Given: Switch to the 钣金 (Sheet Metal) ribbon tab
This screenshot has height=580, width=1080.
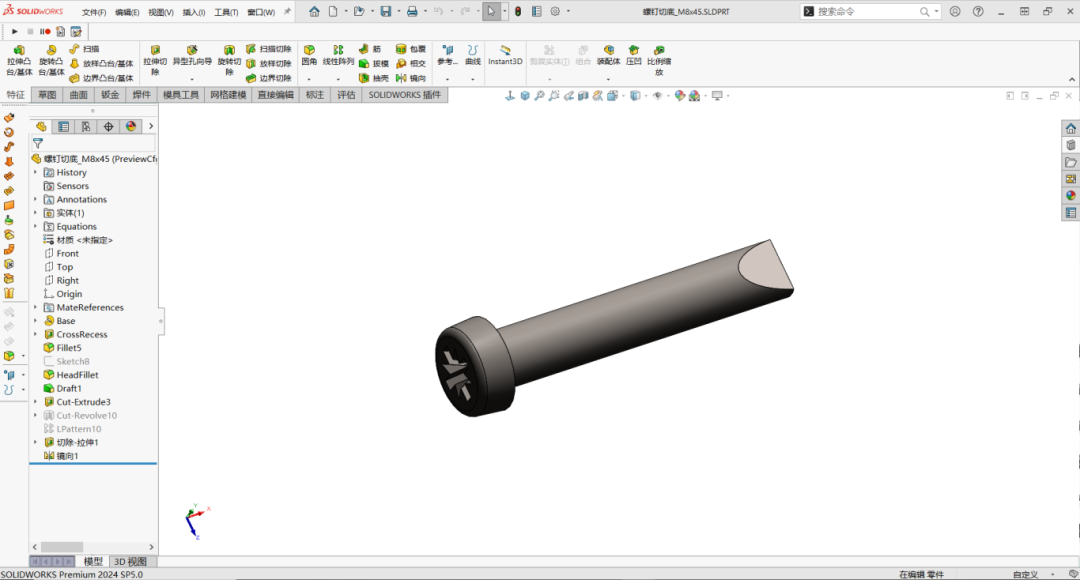Looking at the screenshot, I should [x=110, y=95].
